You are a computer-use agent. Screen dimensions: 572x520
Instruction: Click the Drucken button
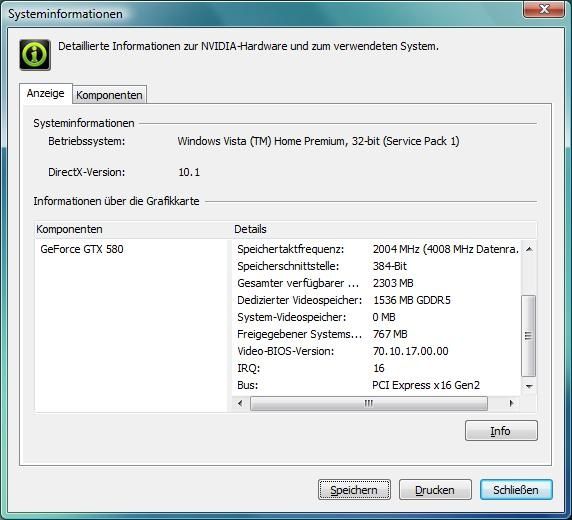(x=435, y=489)
